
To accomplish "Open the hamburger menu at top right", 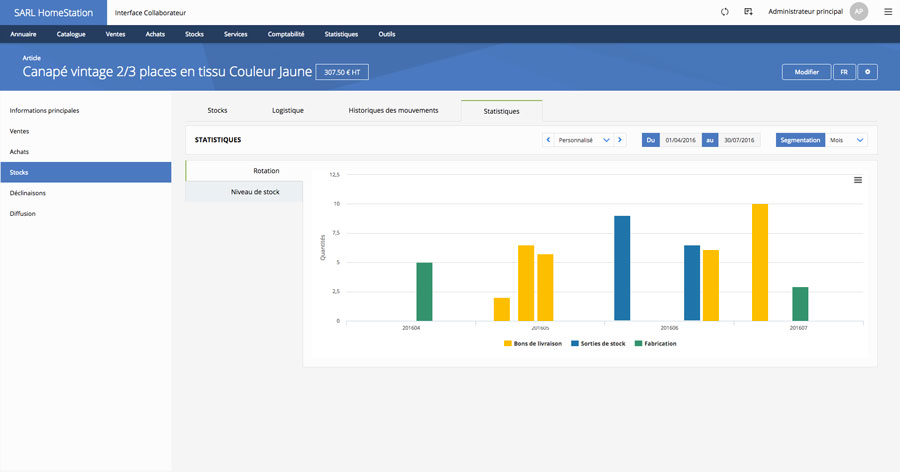I will point(888,11).
